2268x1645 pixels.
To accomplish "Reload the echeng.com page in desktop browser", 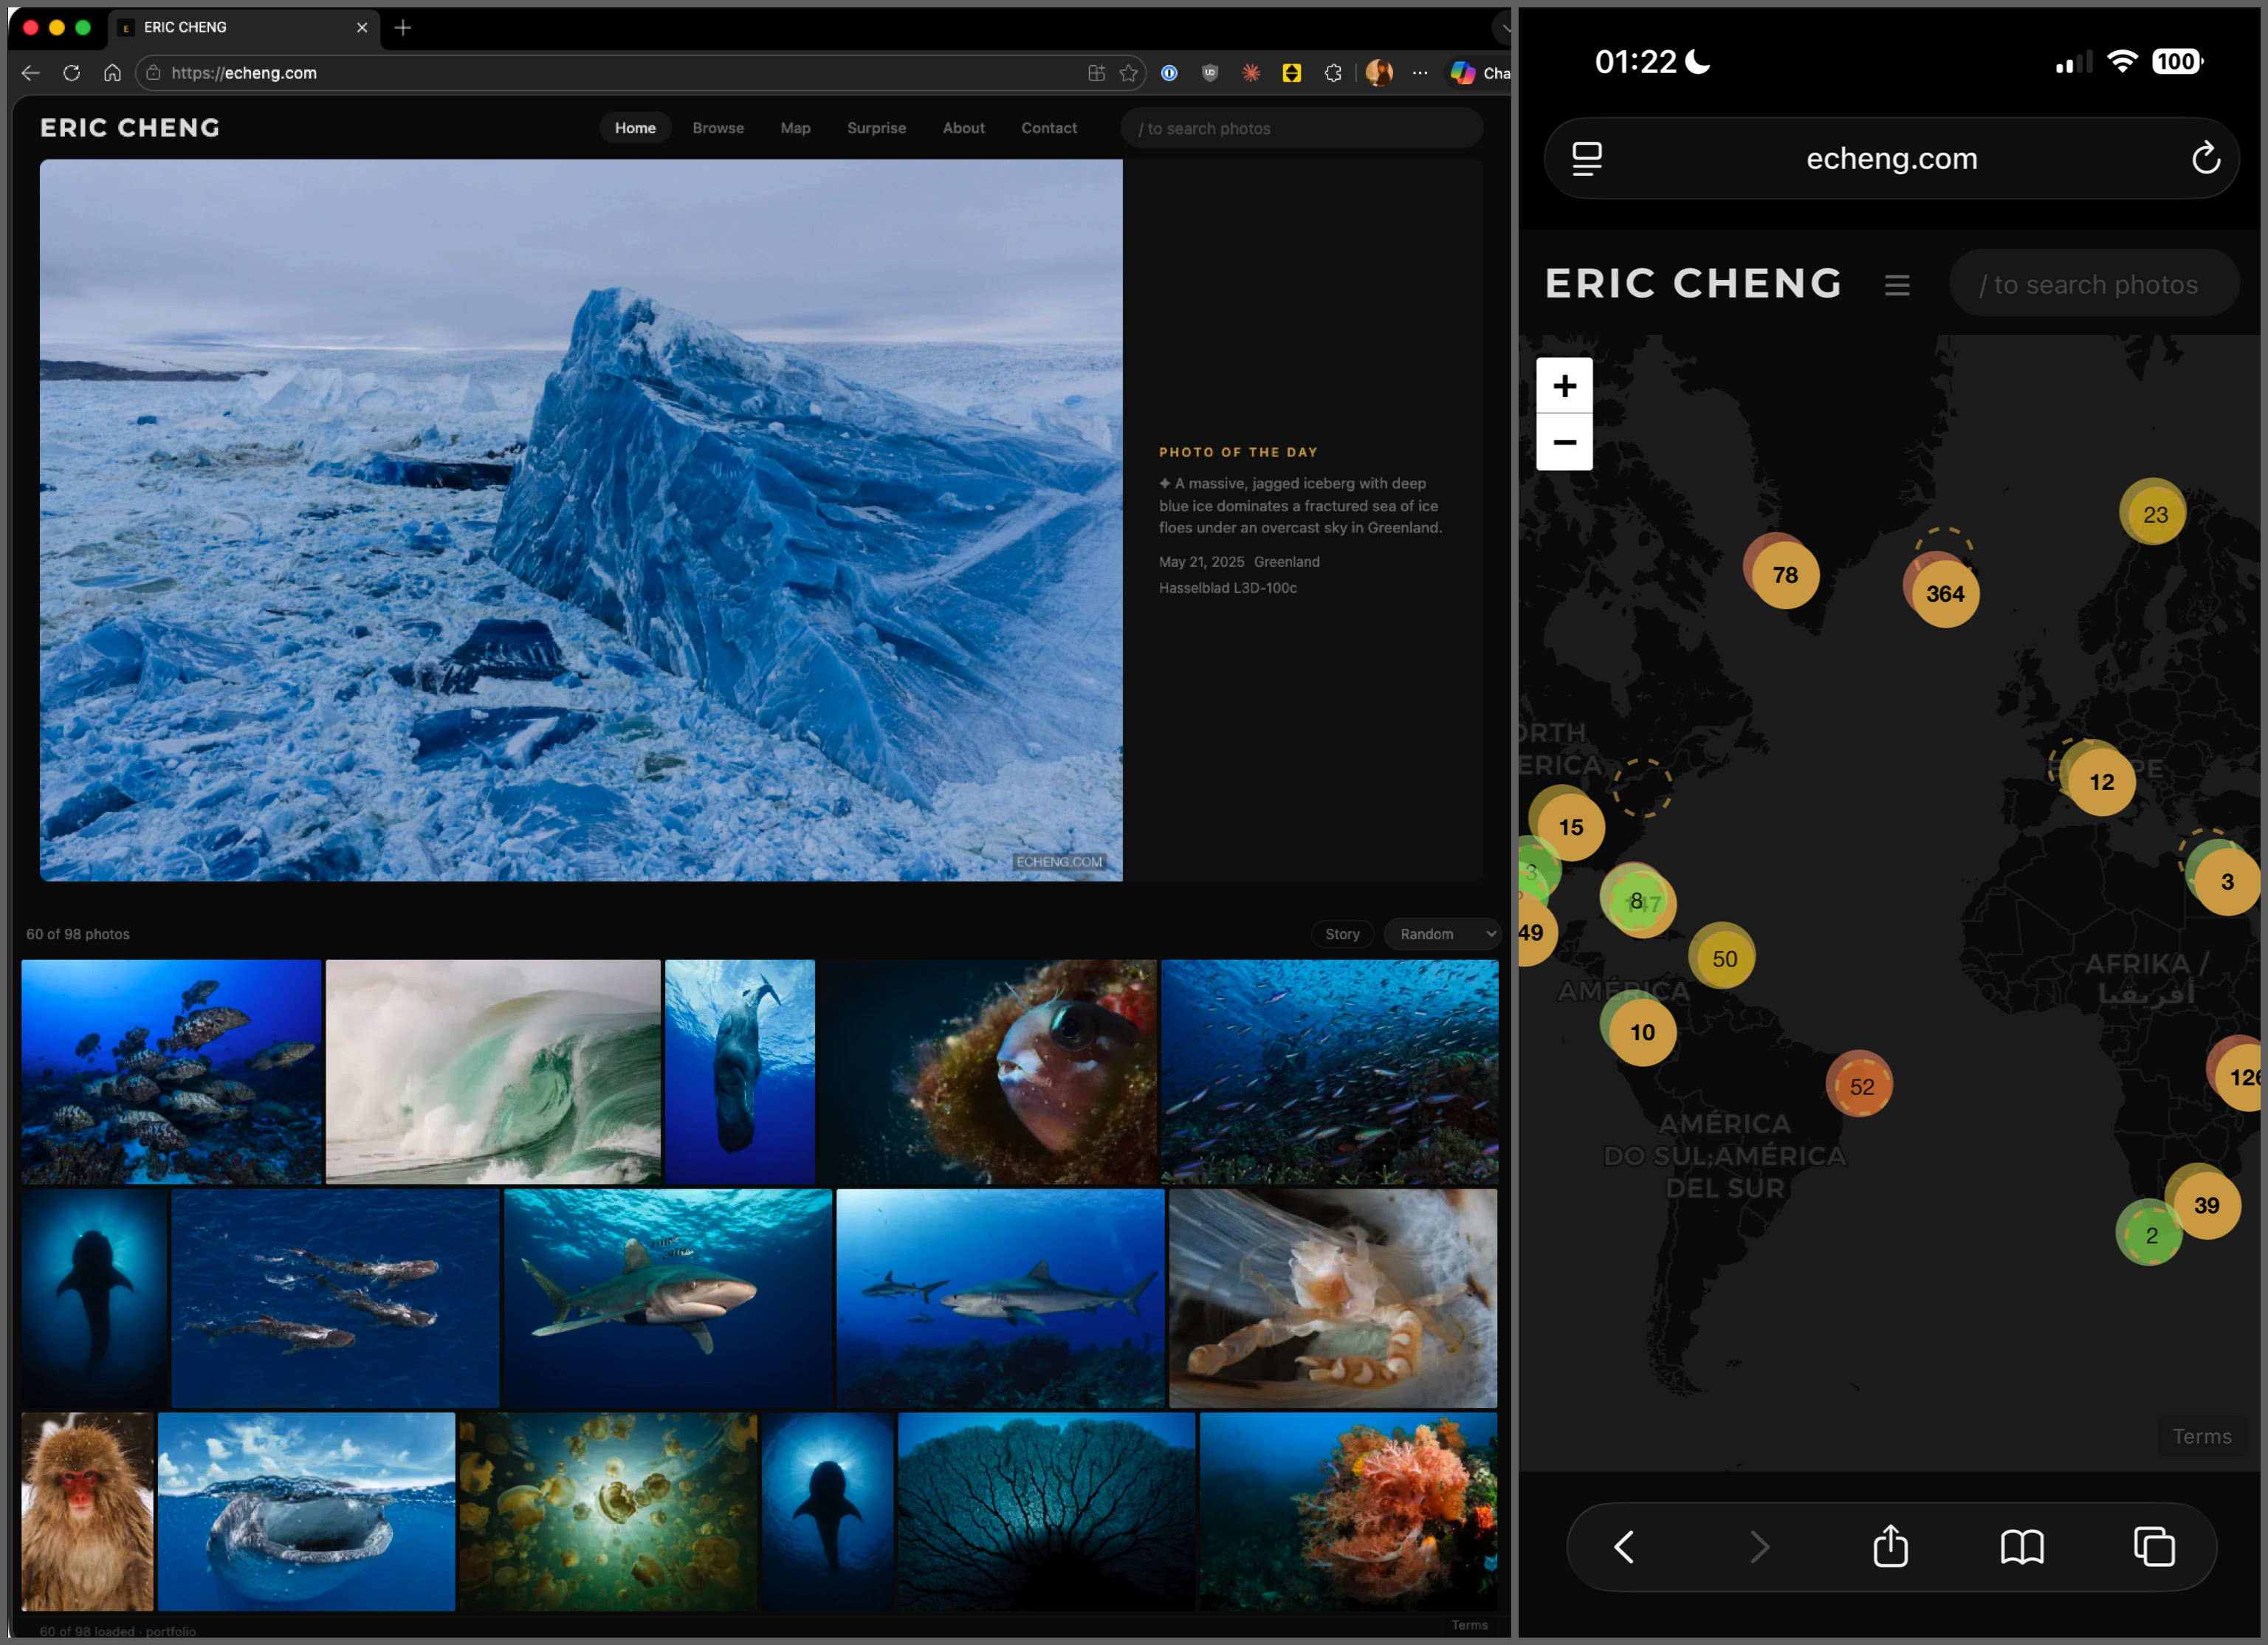I will 71,73.
